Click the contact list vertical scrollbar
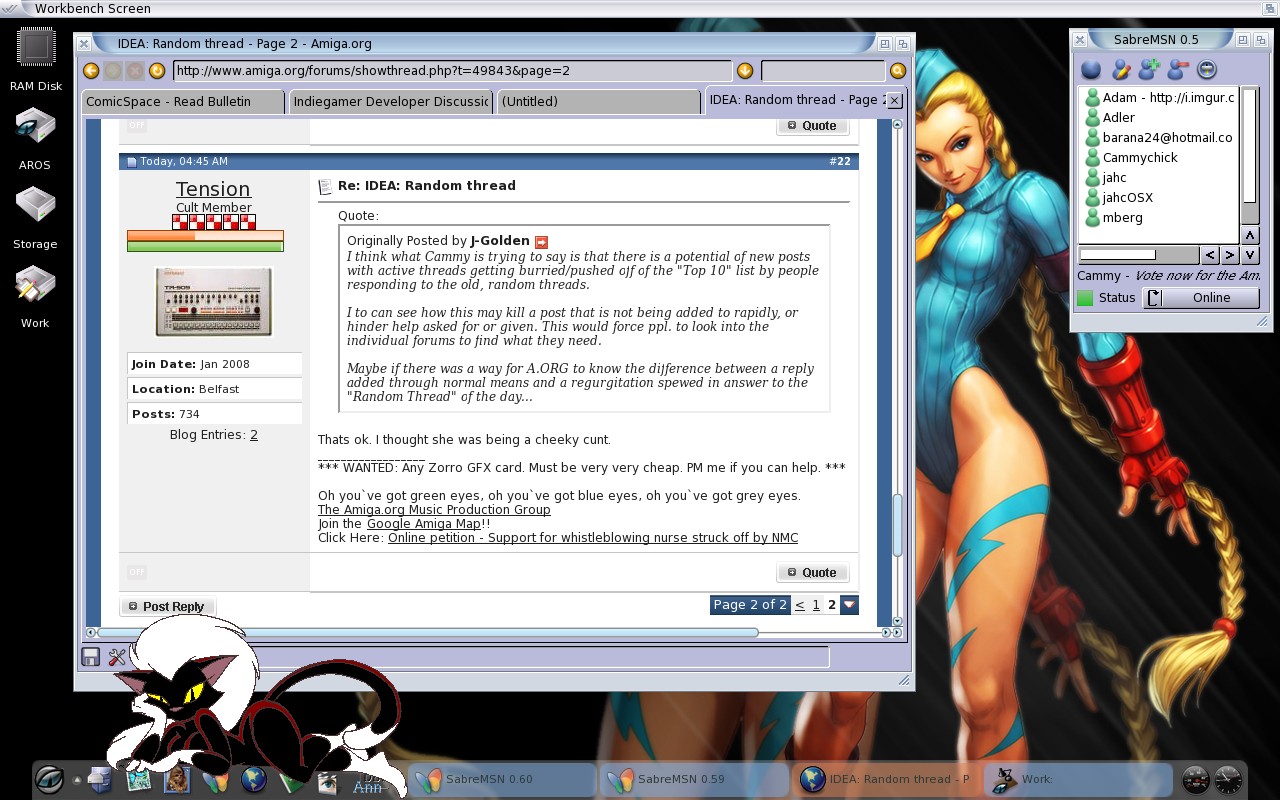This screenshot has width=1280, height=800. tap(1250, 156)
